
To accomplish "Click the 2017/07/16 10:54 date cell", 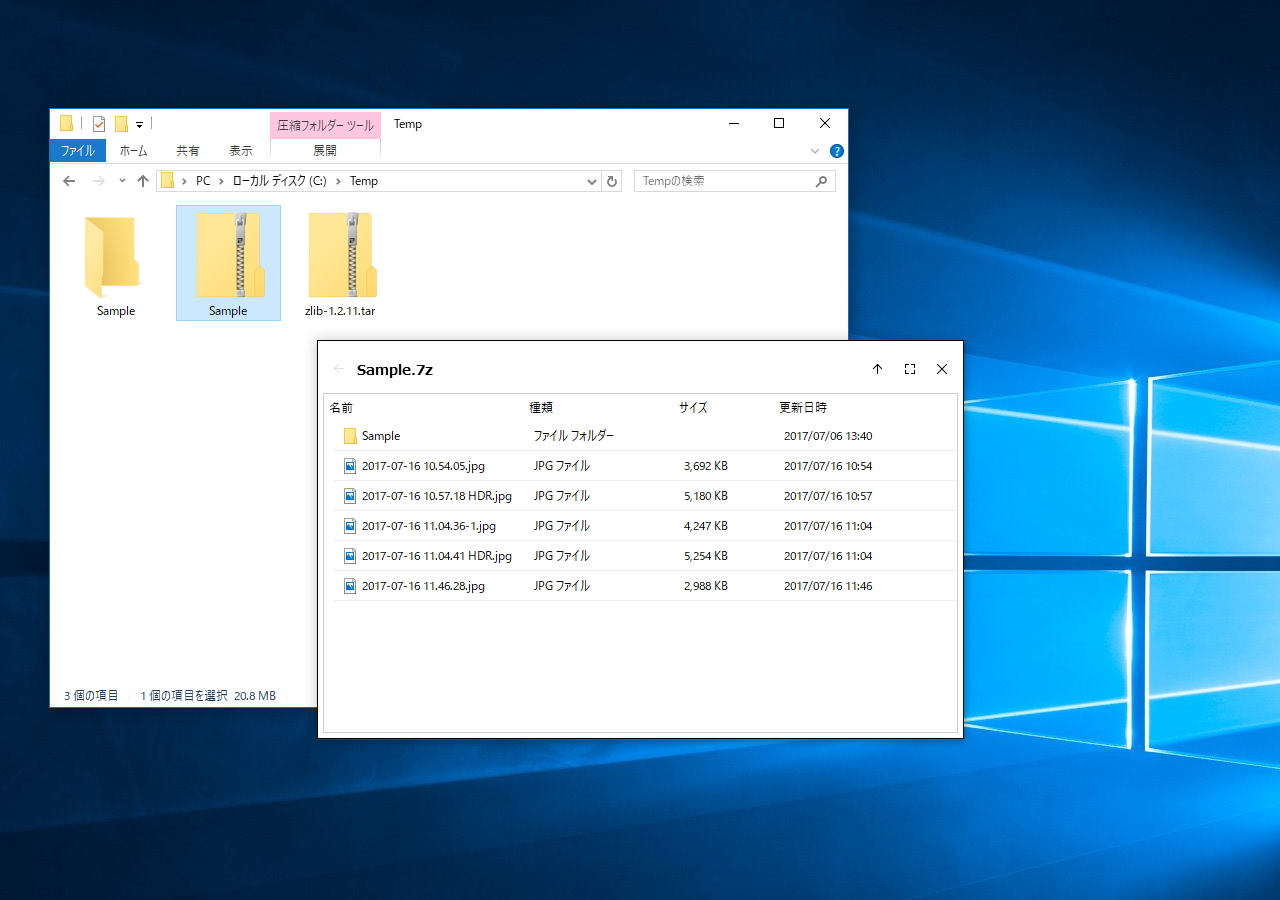I will (828, 466).
